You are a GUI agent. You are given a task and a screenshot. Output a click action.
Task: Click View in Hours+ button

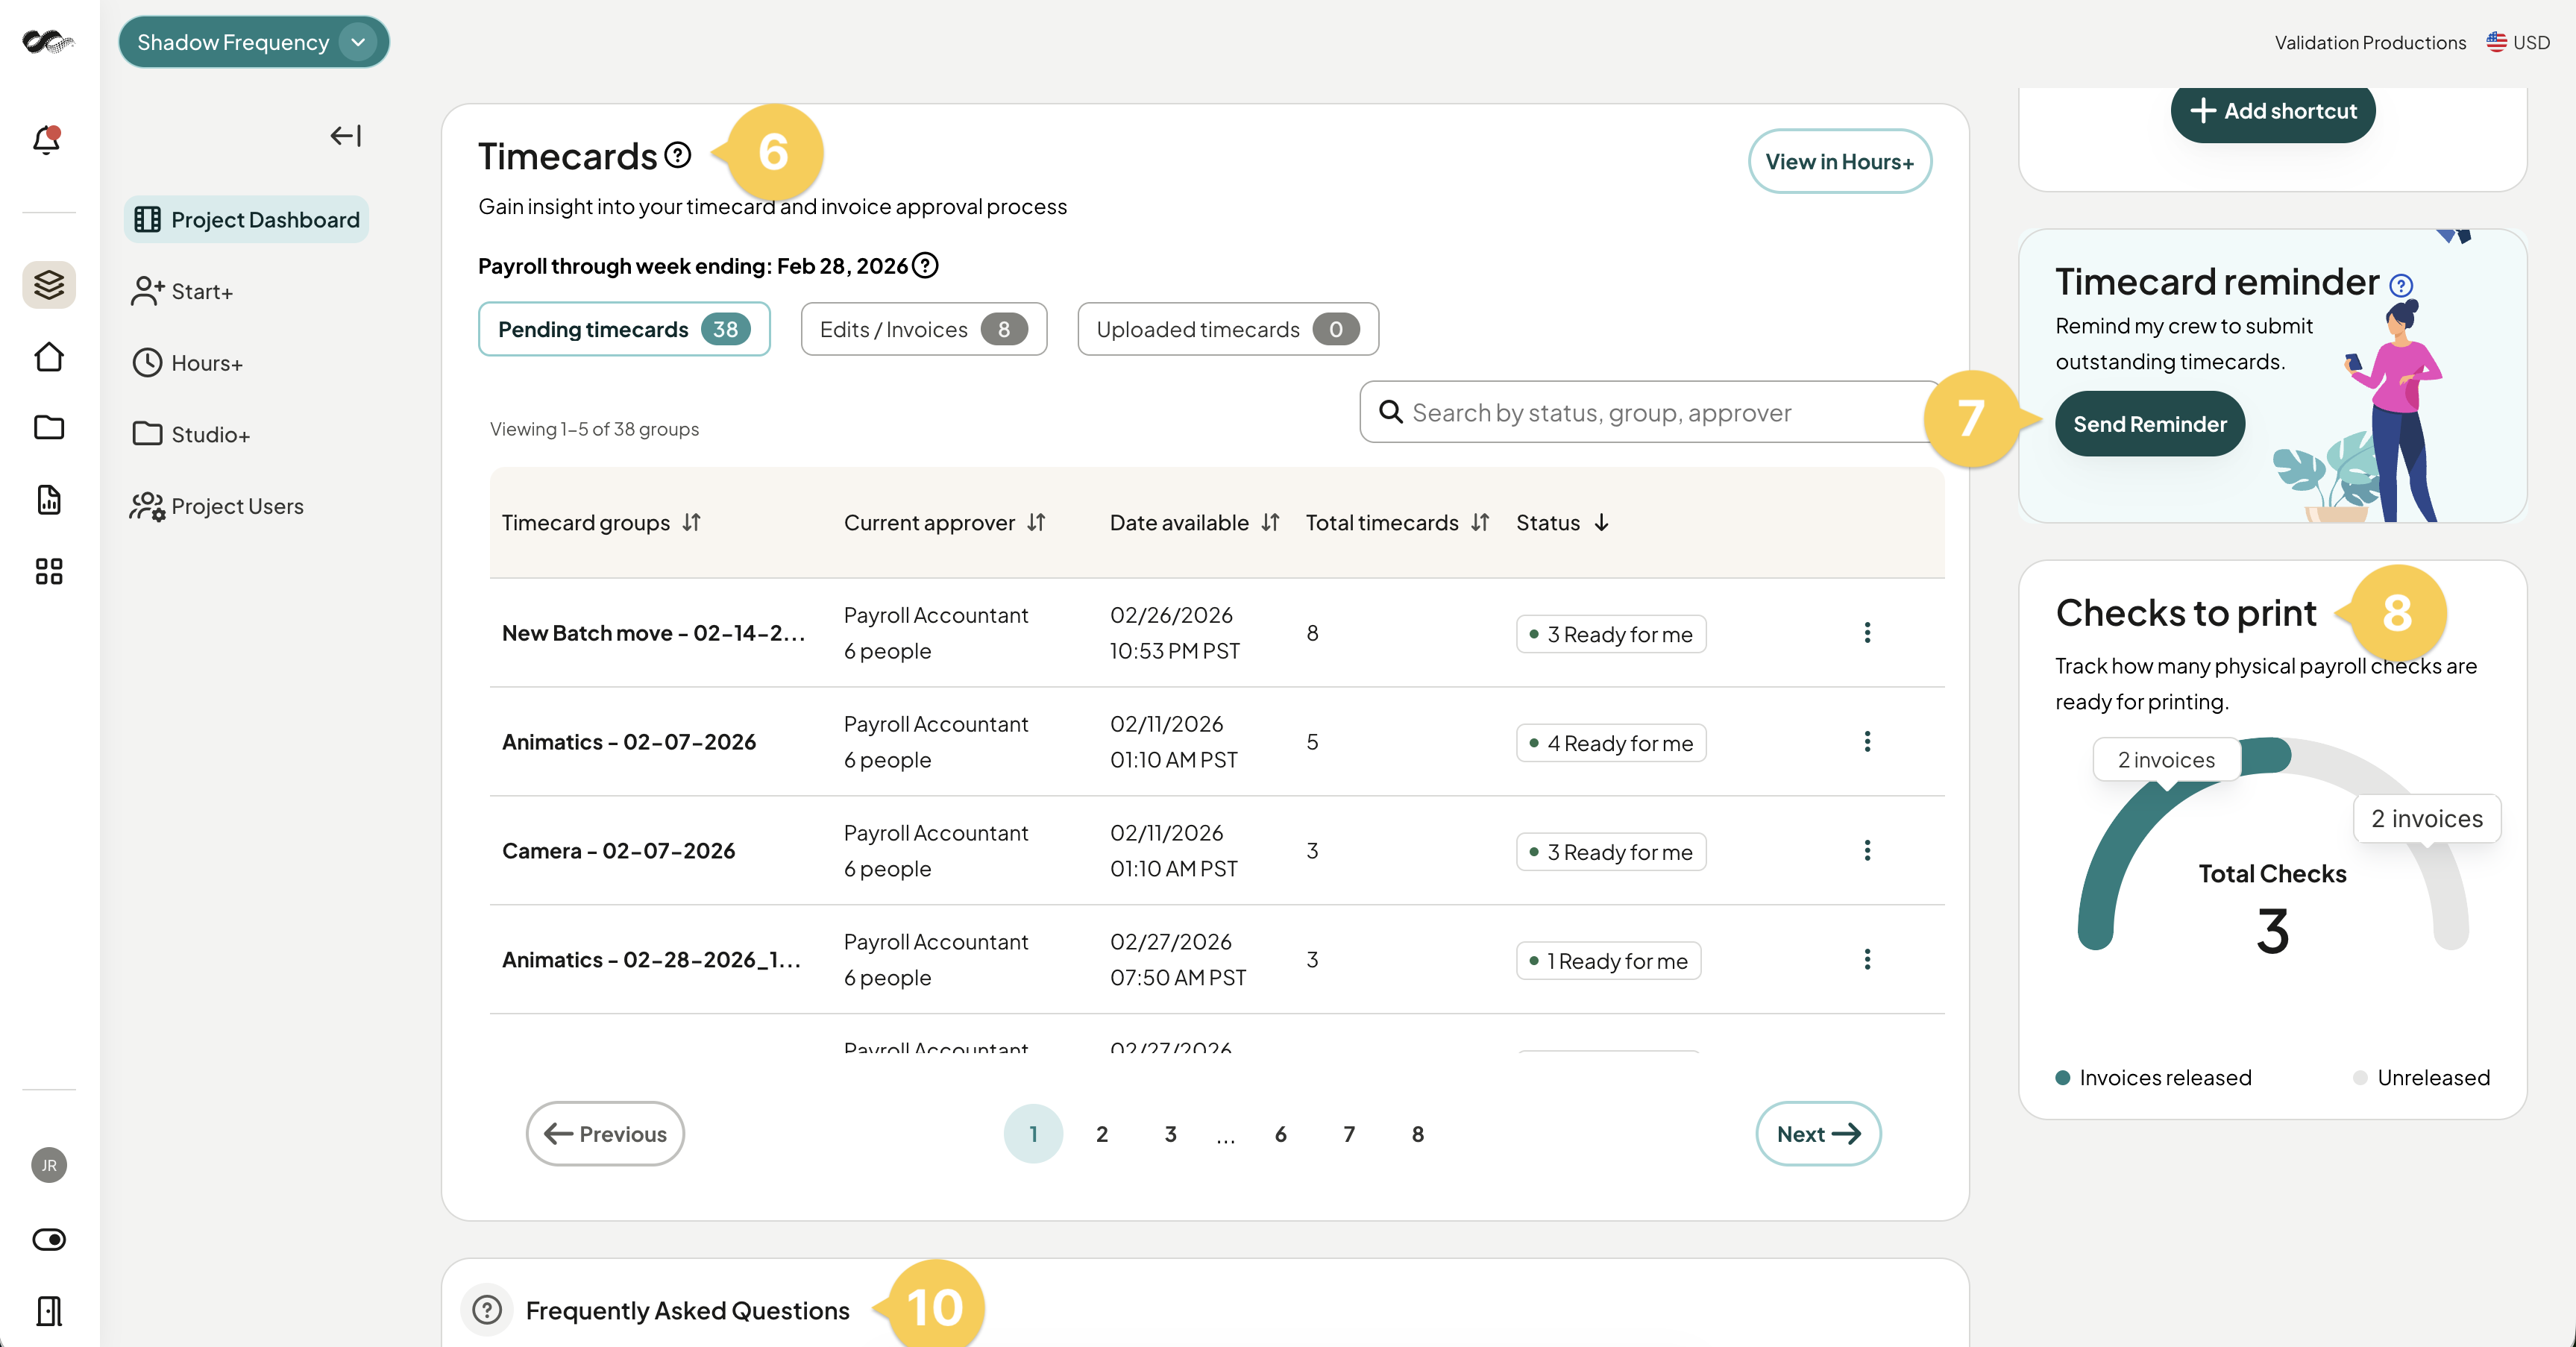point(1840,162)
